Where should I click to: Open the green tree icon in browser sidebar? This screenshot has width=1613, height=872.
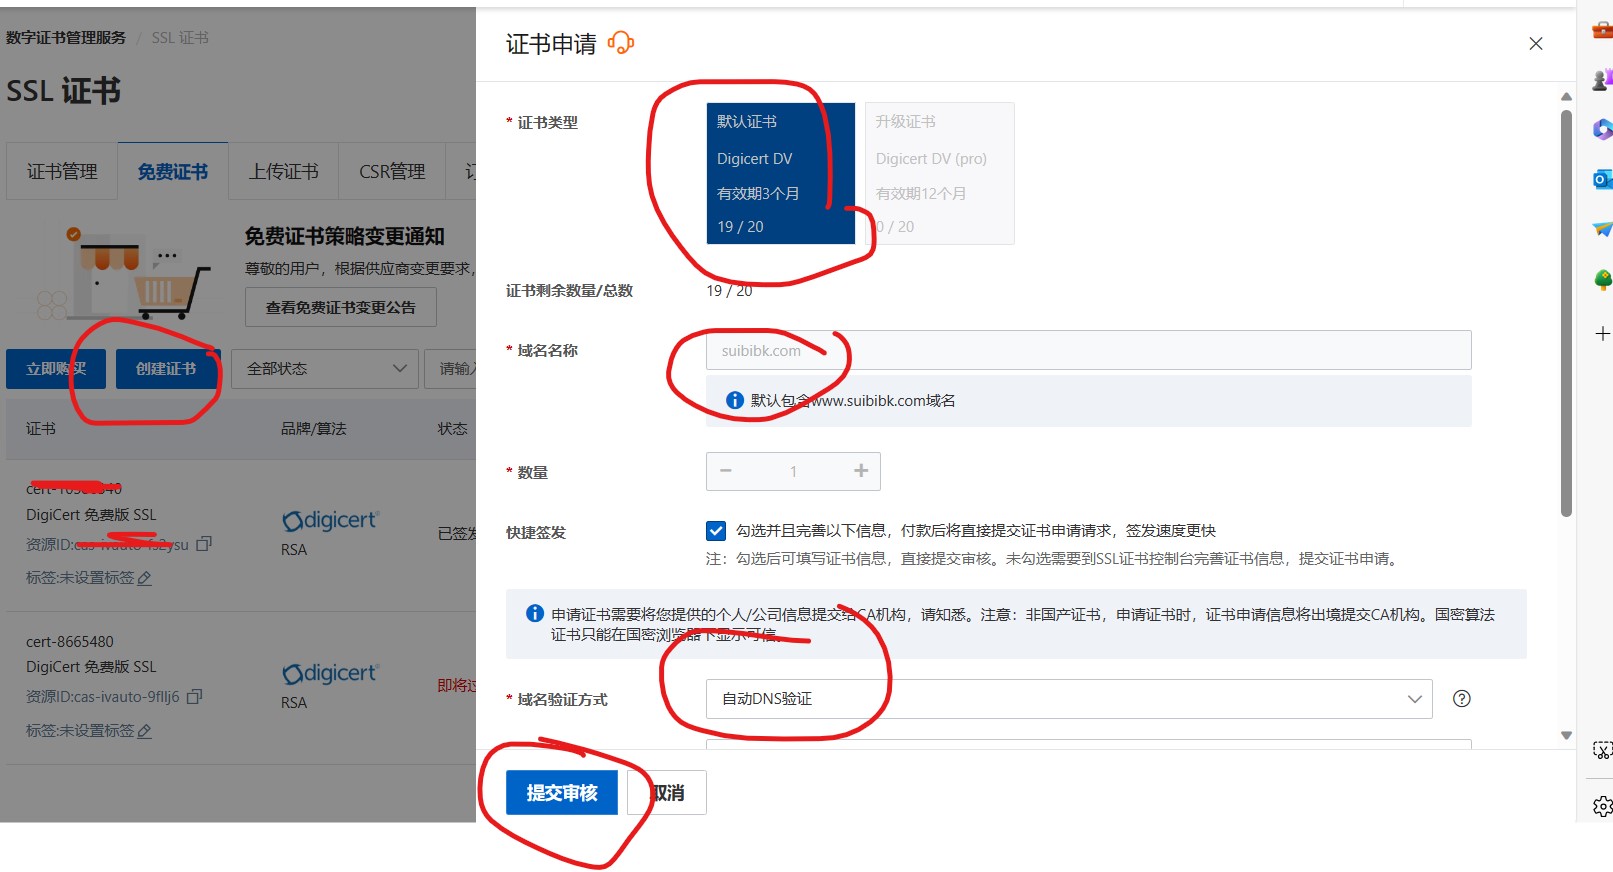pyautogui.click(x=1602, y=280)
